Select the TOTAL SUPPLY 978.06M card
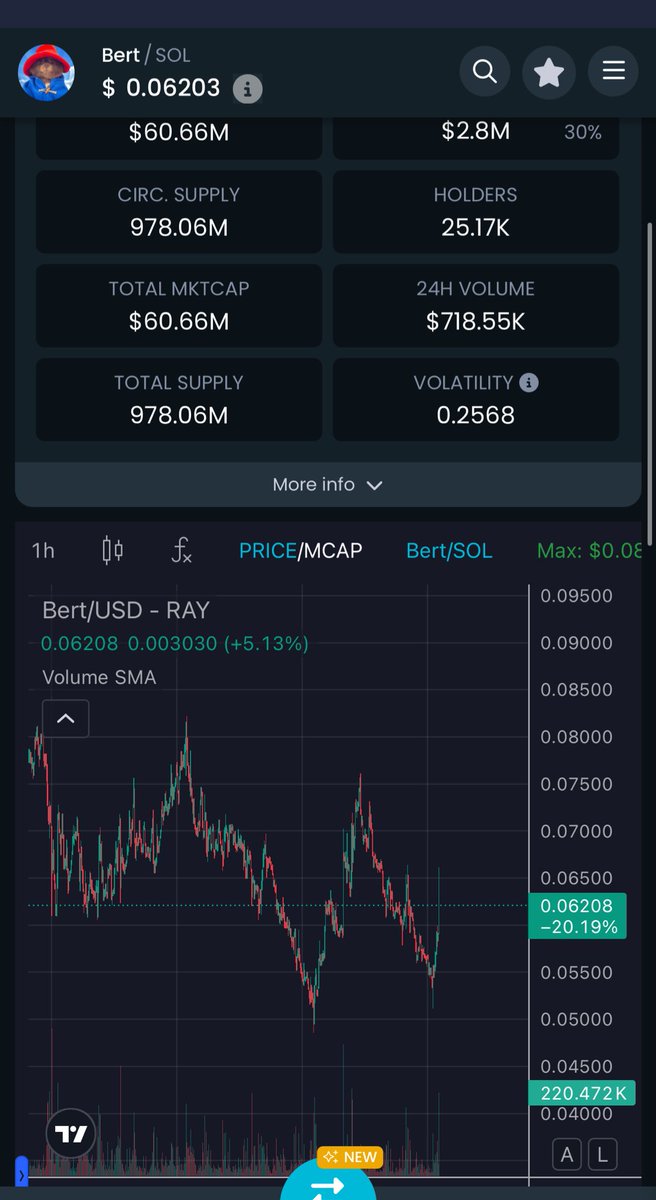This screenshot has width=656, height=1200. point(179,400)
